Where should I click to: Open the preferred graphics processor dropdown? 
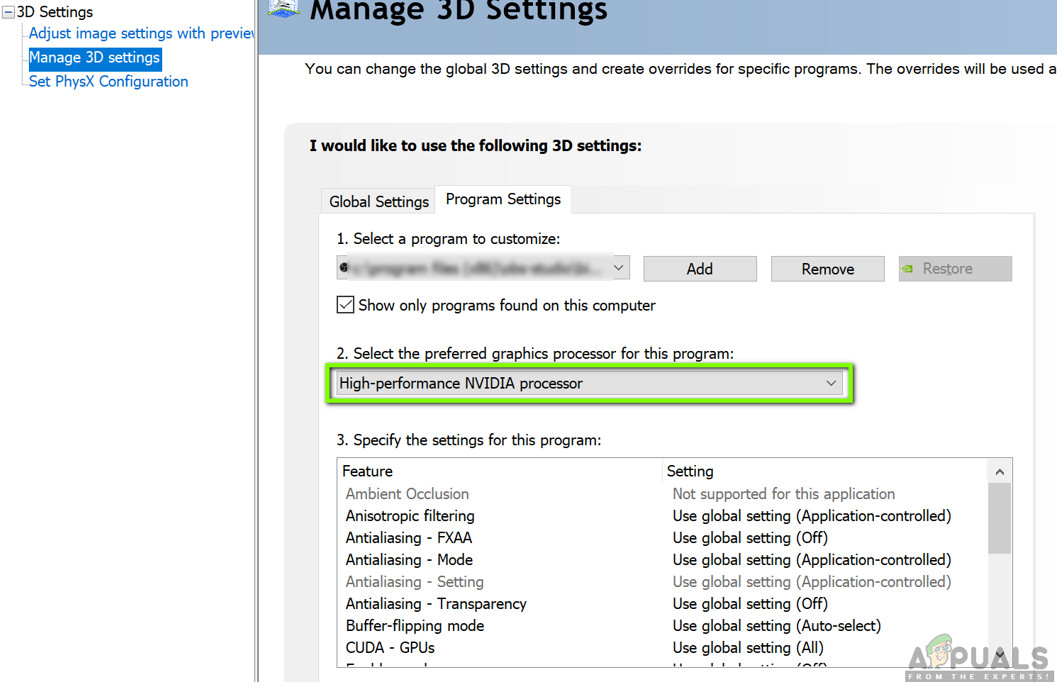(830, 383)
